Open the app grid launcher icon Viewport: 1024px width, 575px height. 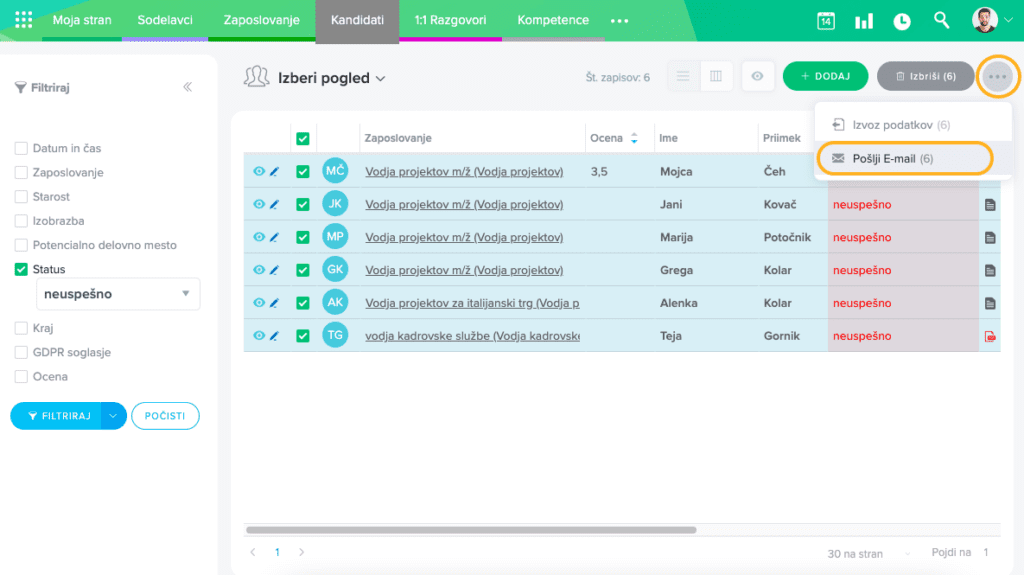click(24, 20)
